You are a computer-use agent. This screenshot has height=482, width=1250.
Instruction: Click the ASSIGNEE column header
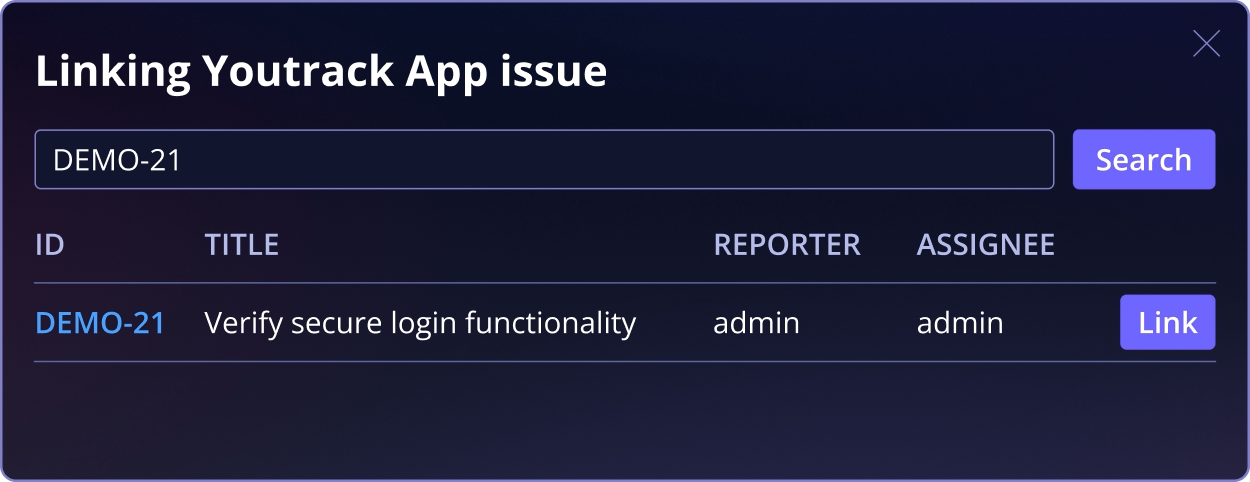click(x=986, y=245)
